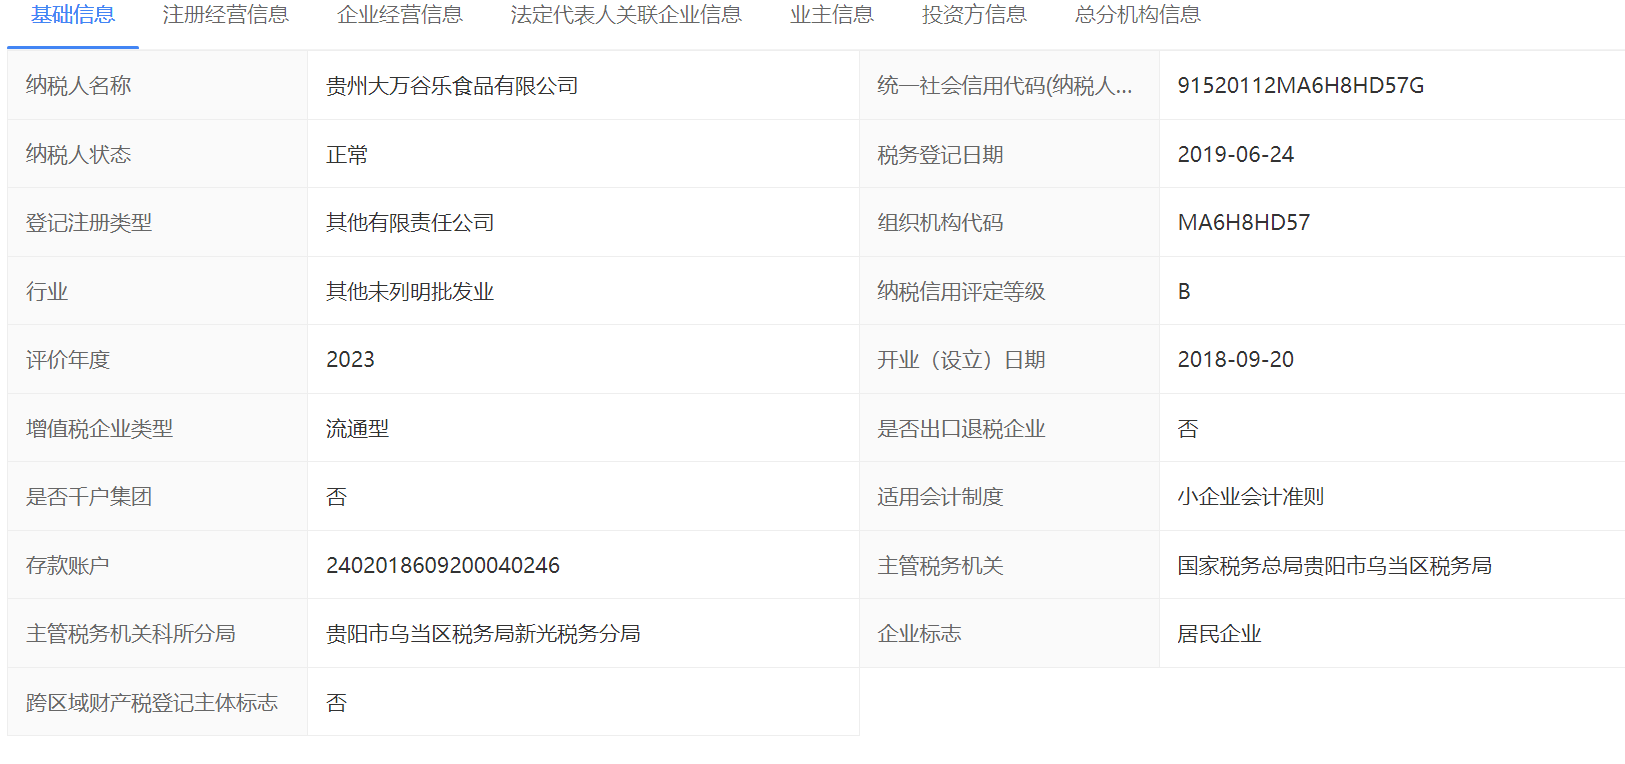Click the truncated 统一社会信用代码 label

pos(1004,86)
